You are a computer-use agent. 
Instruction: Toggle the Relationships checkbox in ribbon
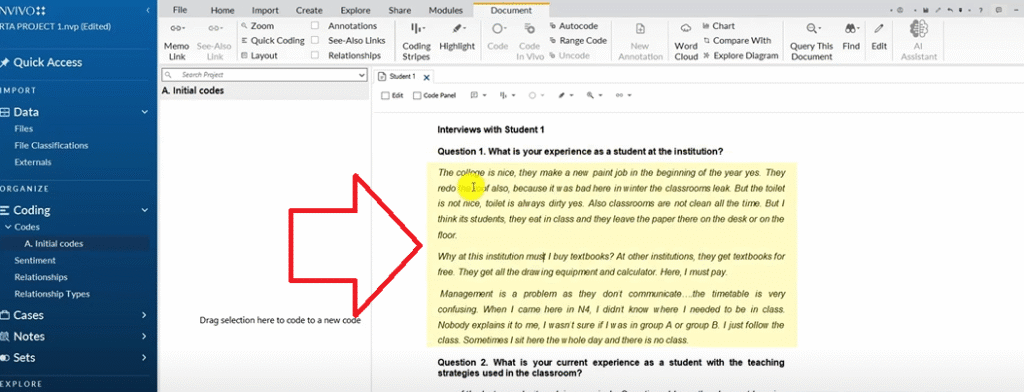[x=315, y=56]
